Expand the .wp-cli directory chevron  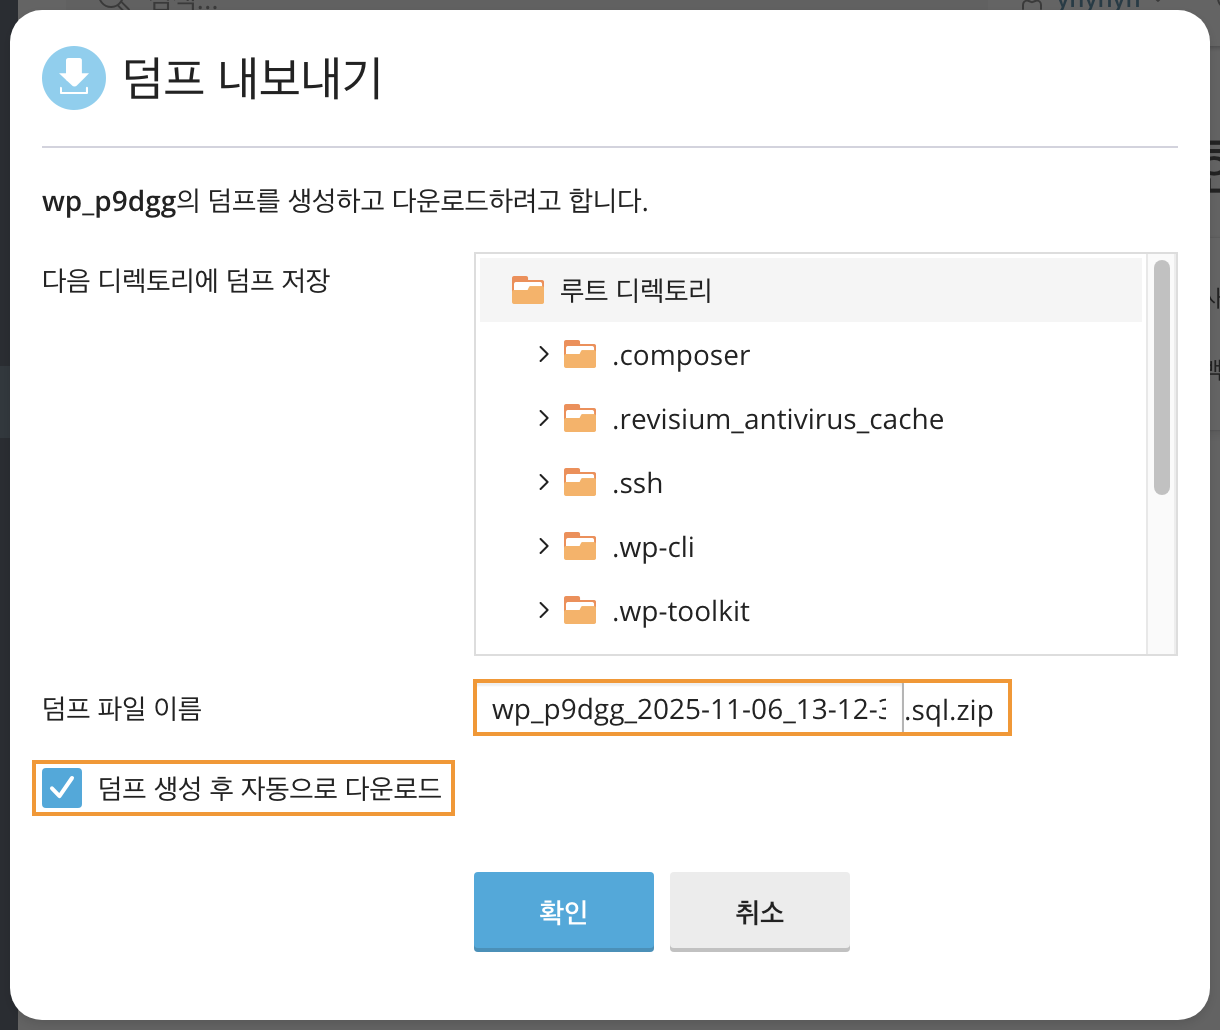[543, 546]
